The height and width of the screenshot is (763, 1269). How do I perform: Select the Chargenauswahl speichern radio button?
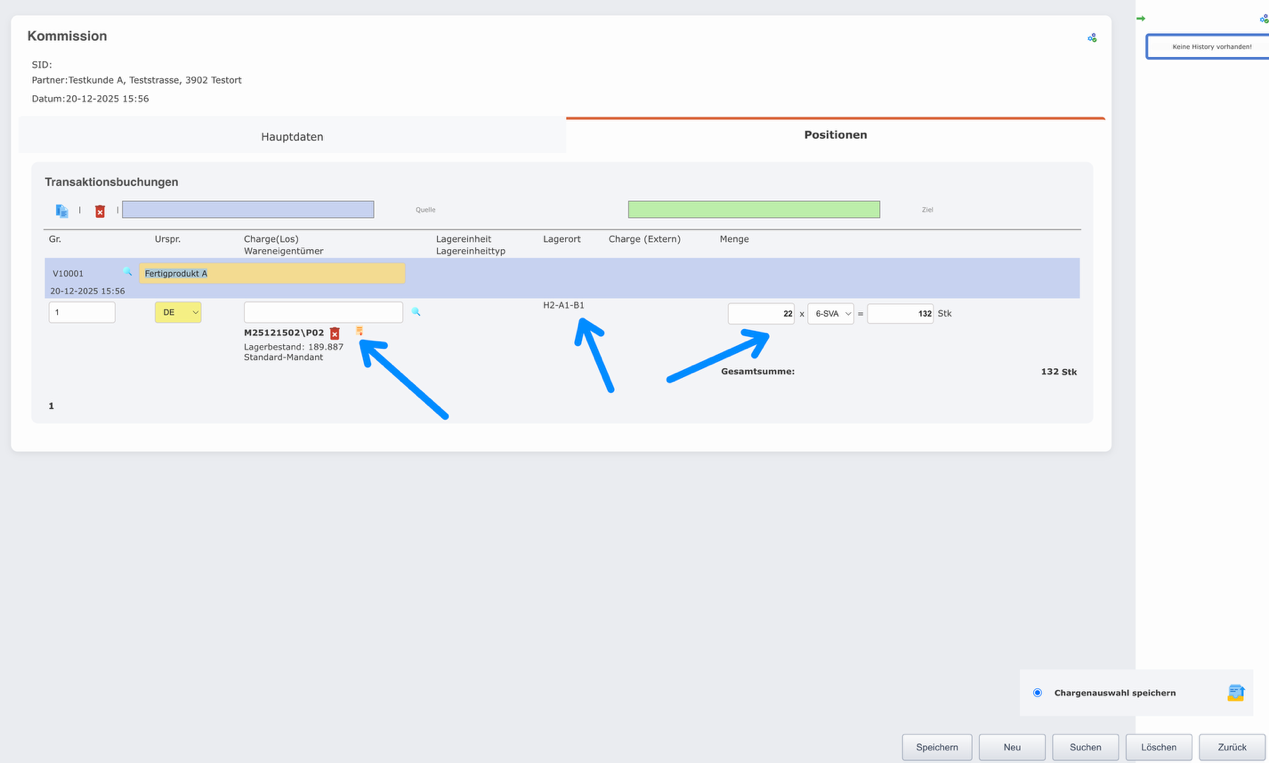point(1037,693)
